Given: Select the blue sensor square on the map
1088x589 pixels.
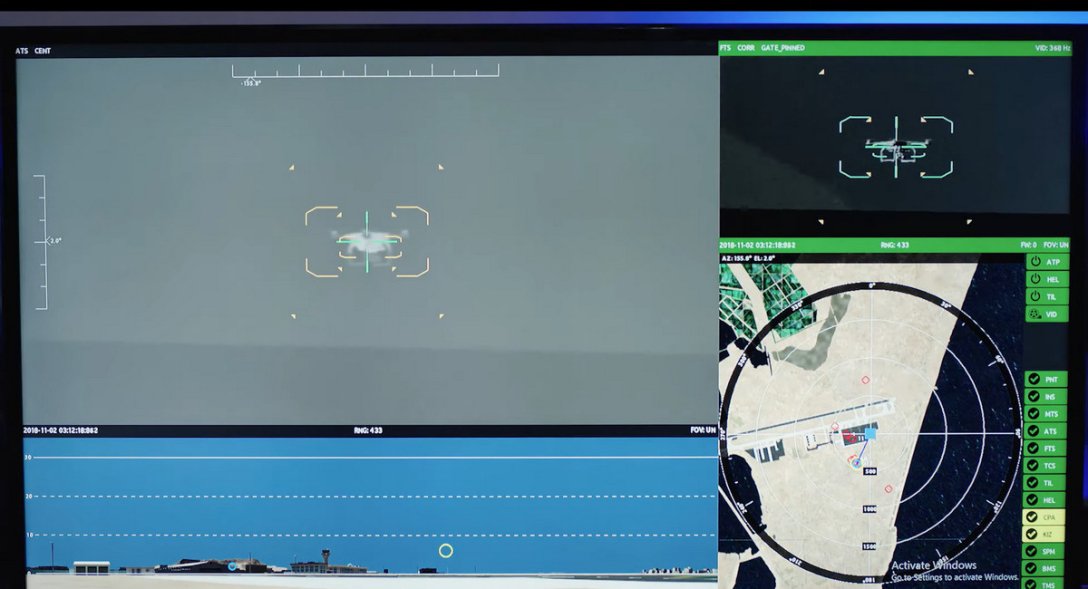Looking at the screenshot, I should [869, 434].
